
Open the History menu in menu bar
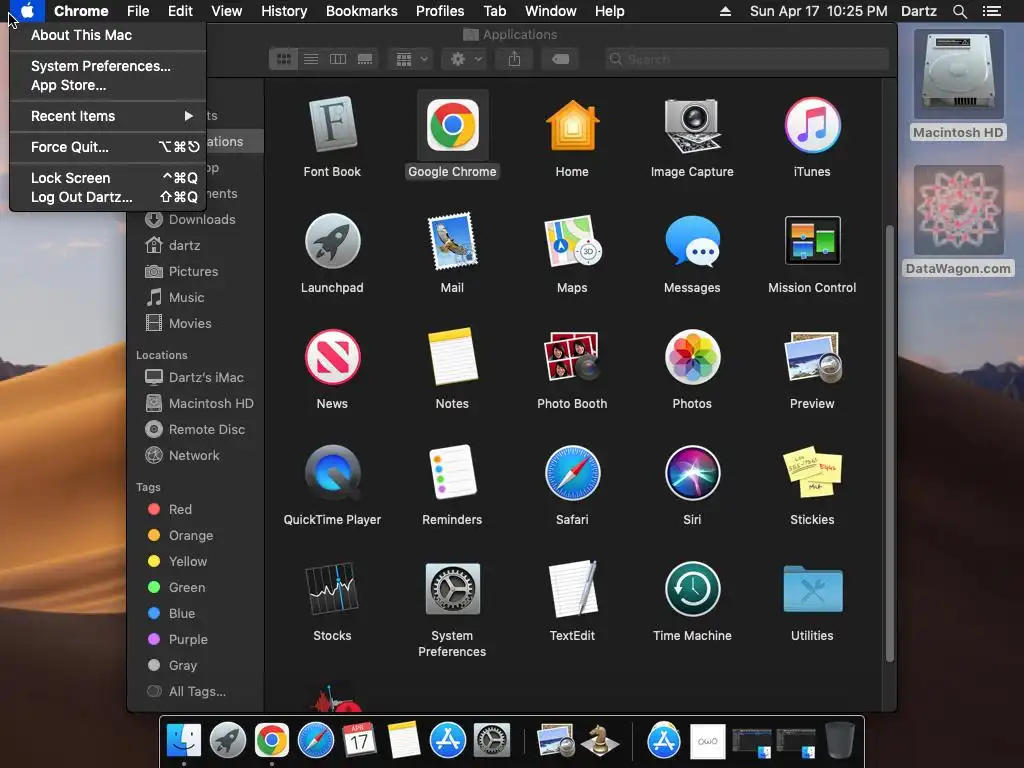[x=284, y=11]
